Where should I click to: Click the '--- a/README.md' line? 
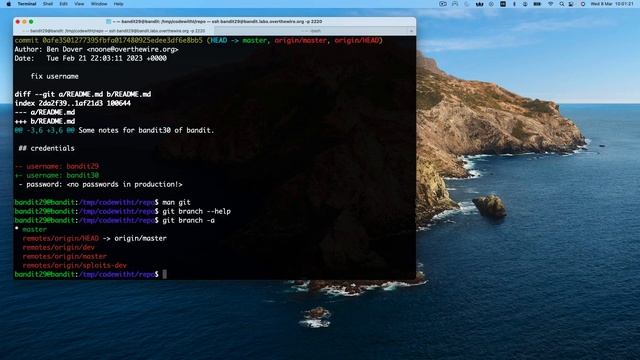(45, 112)
